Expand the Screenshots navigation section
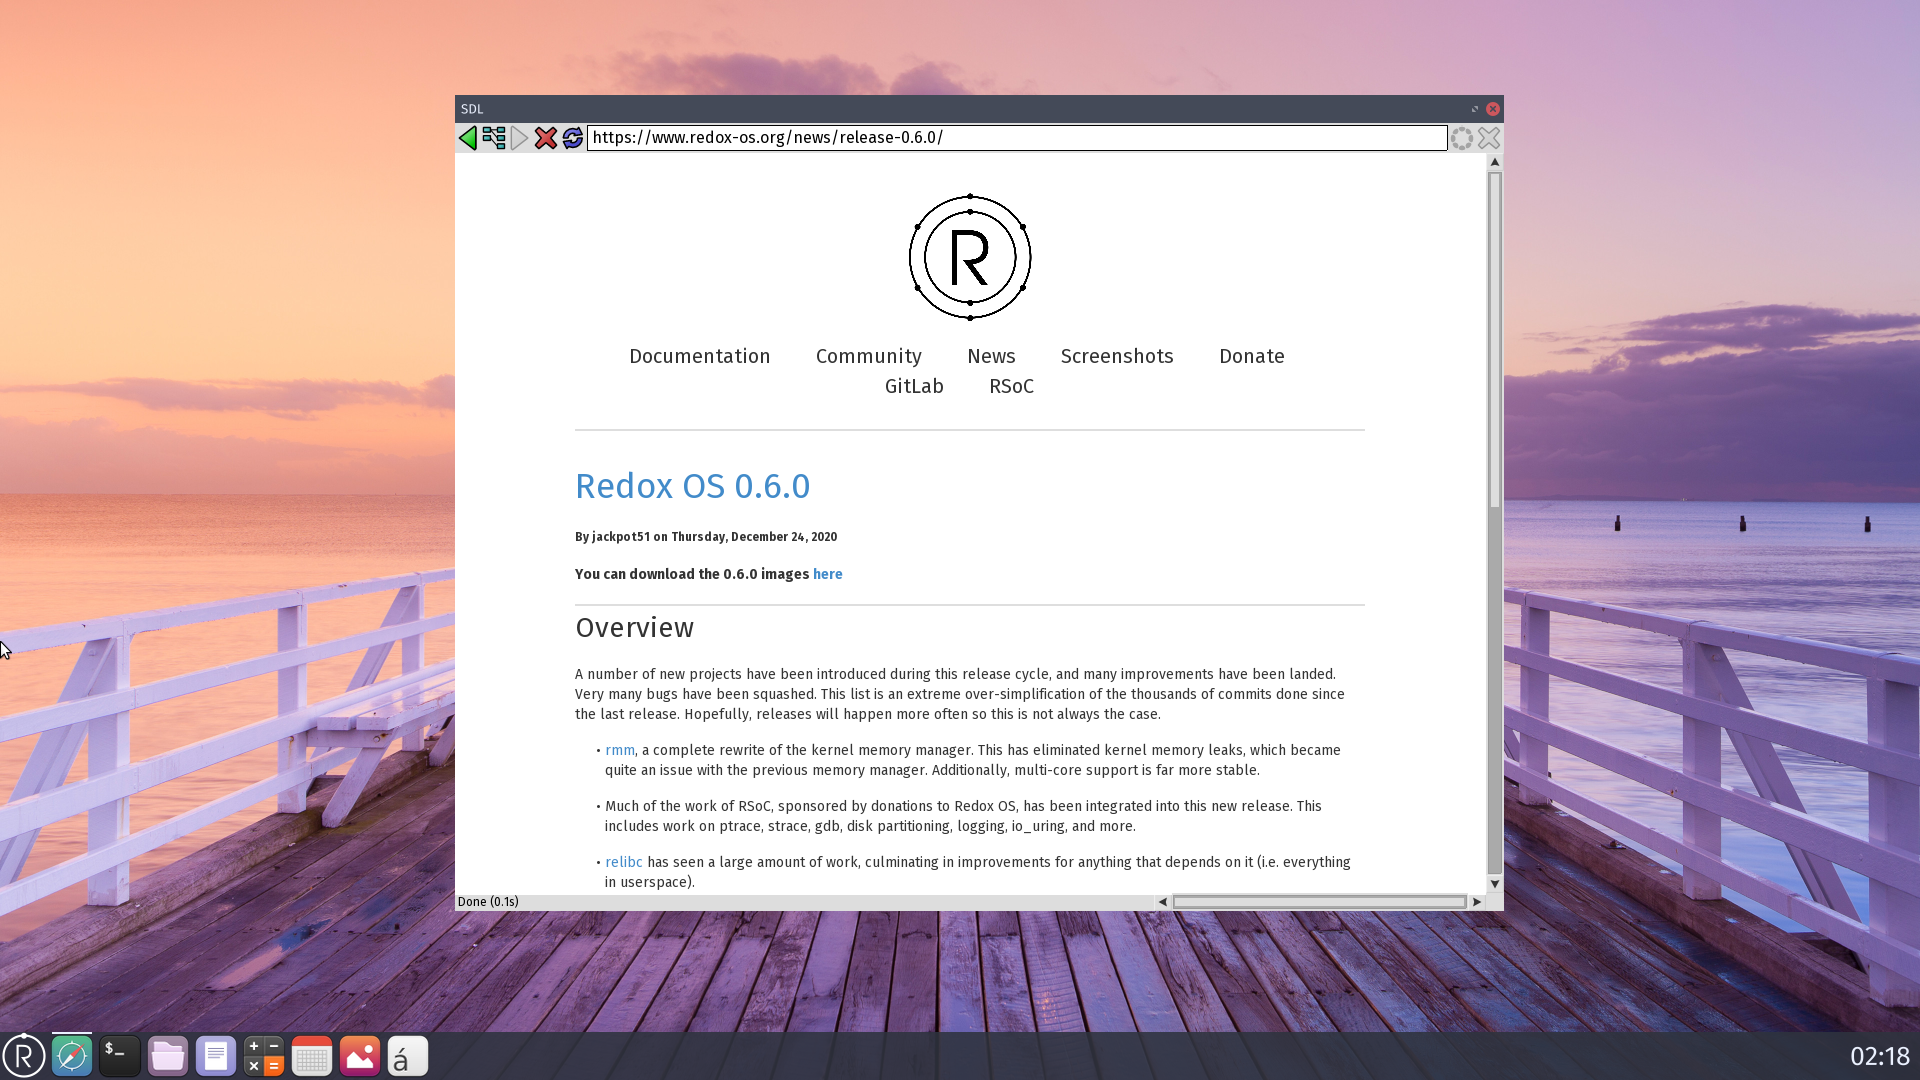 [x=1117, y=356]
